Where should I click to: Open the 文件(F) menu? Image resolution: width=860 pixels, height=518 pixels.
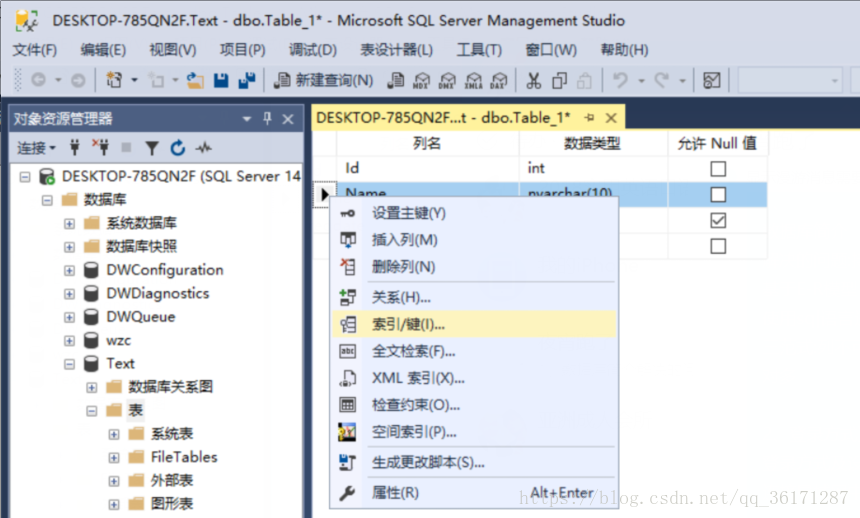coord(35,50)
